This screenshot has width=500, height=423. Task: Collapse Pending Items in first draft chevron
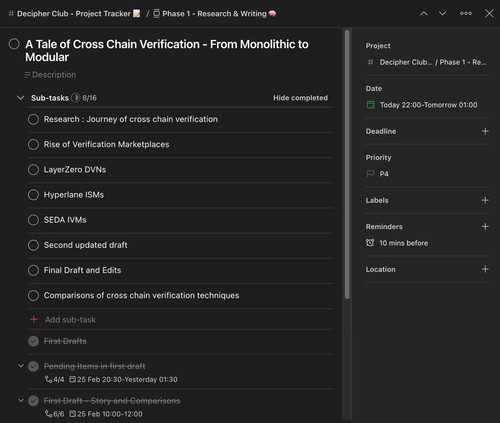pyautogui.click(x=21, y=366)
